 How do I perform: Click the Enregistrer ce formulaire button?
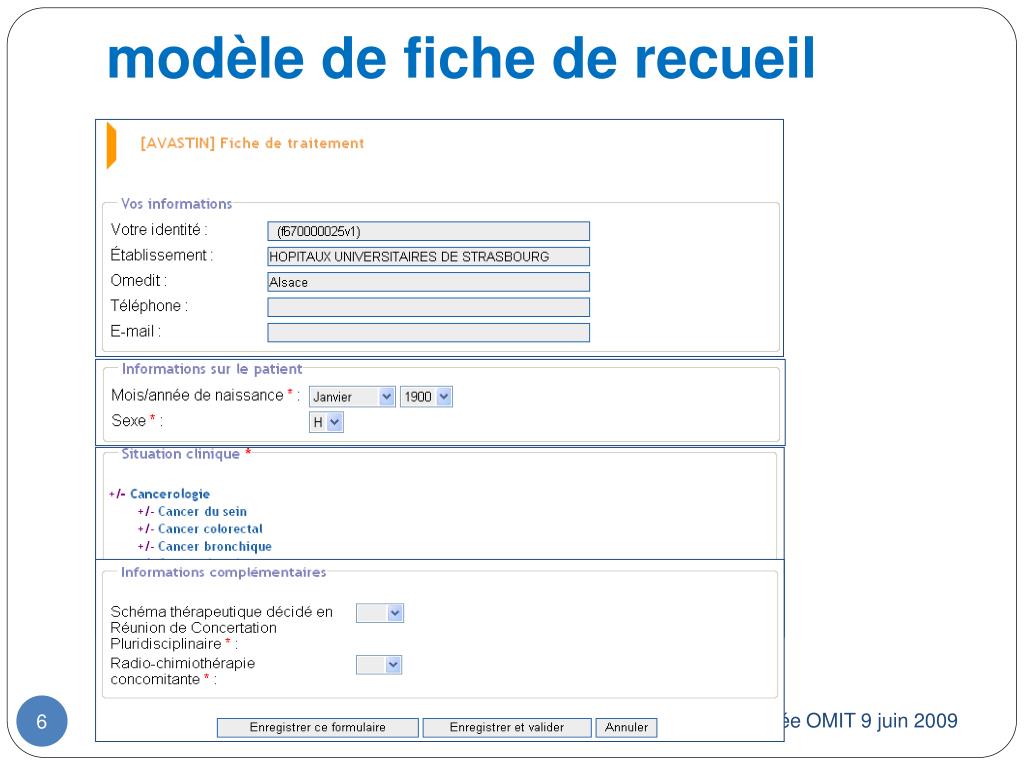click(x=317, y=728)
